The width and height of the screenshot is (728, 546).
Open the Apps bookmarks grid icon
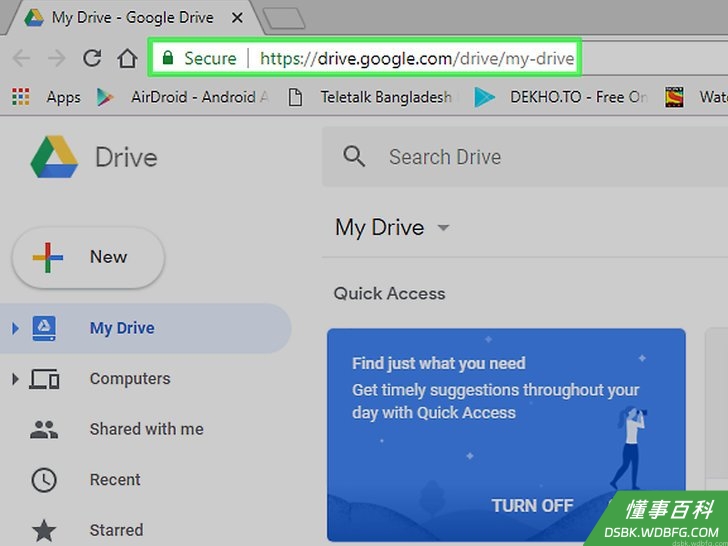(20, 97)
